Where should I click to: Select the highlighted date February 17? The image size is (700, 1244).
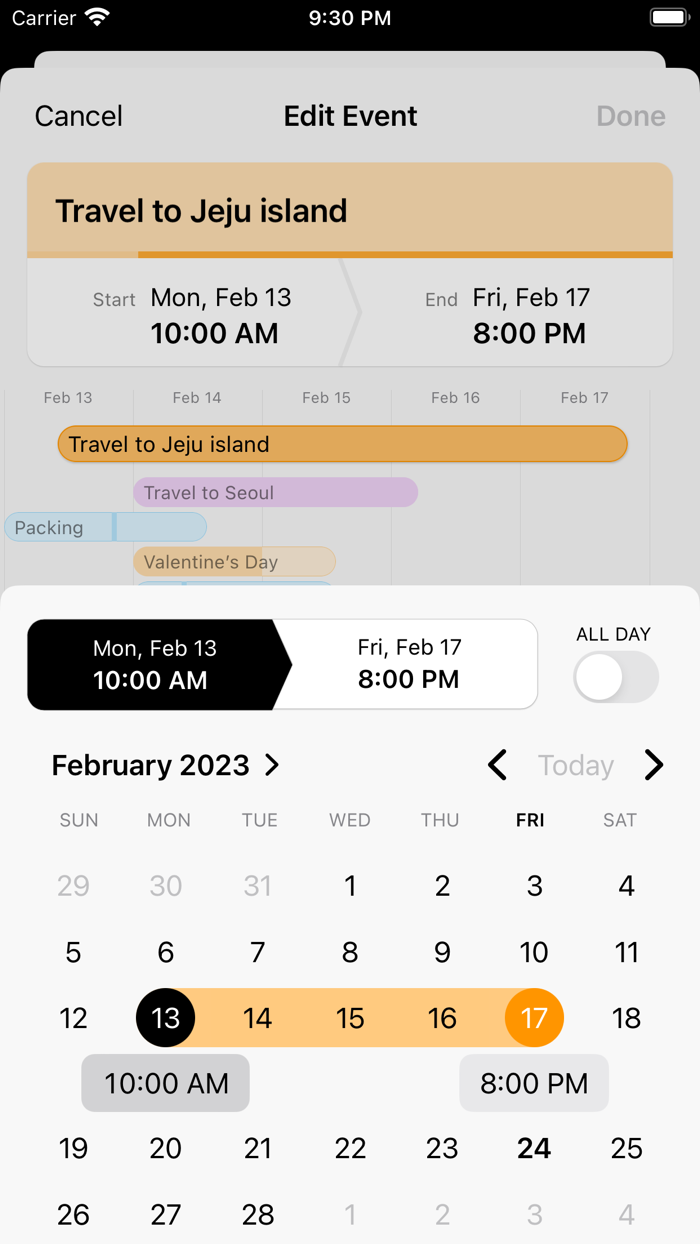point(534,1017)
